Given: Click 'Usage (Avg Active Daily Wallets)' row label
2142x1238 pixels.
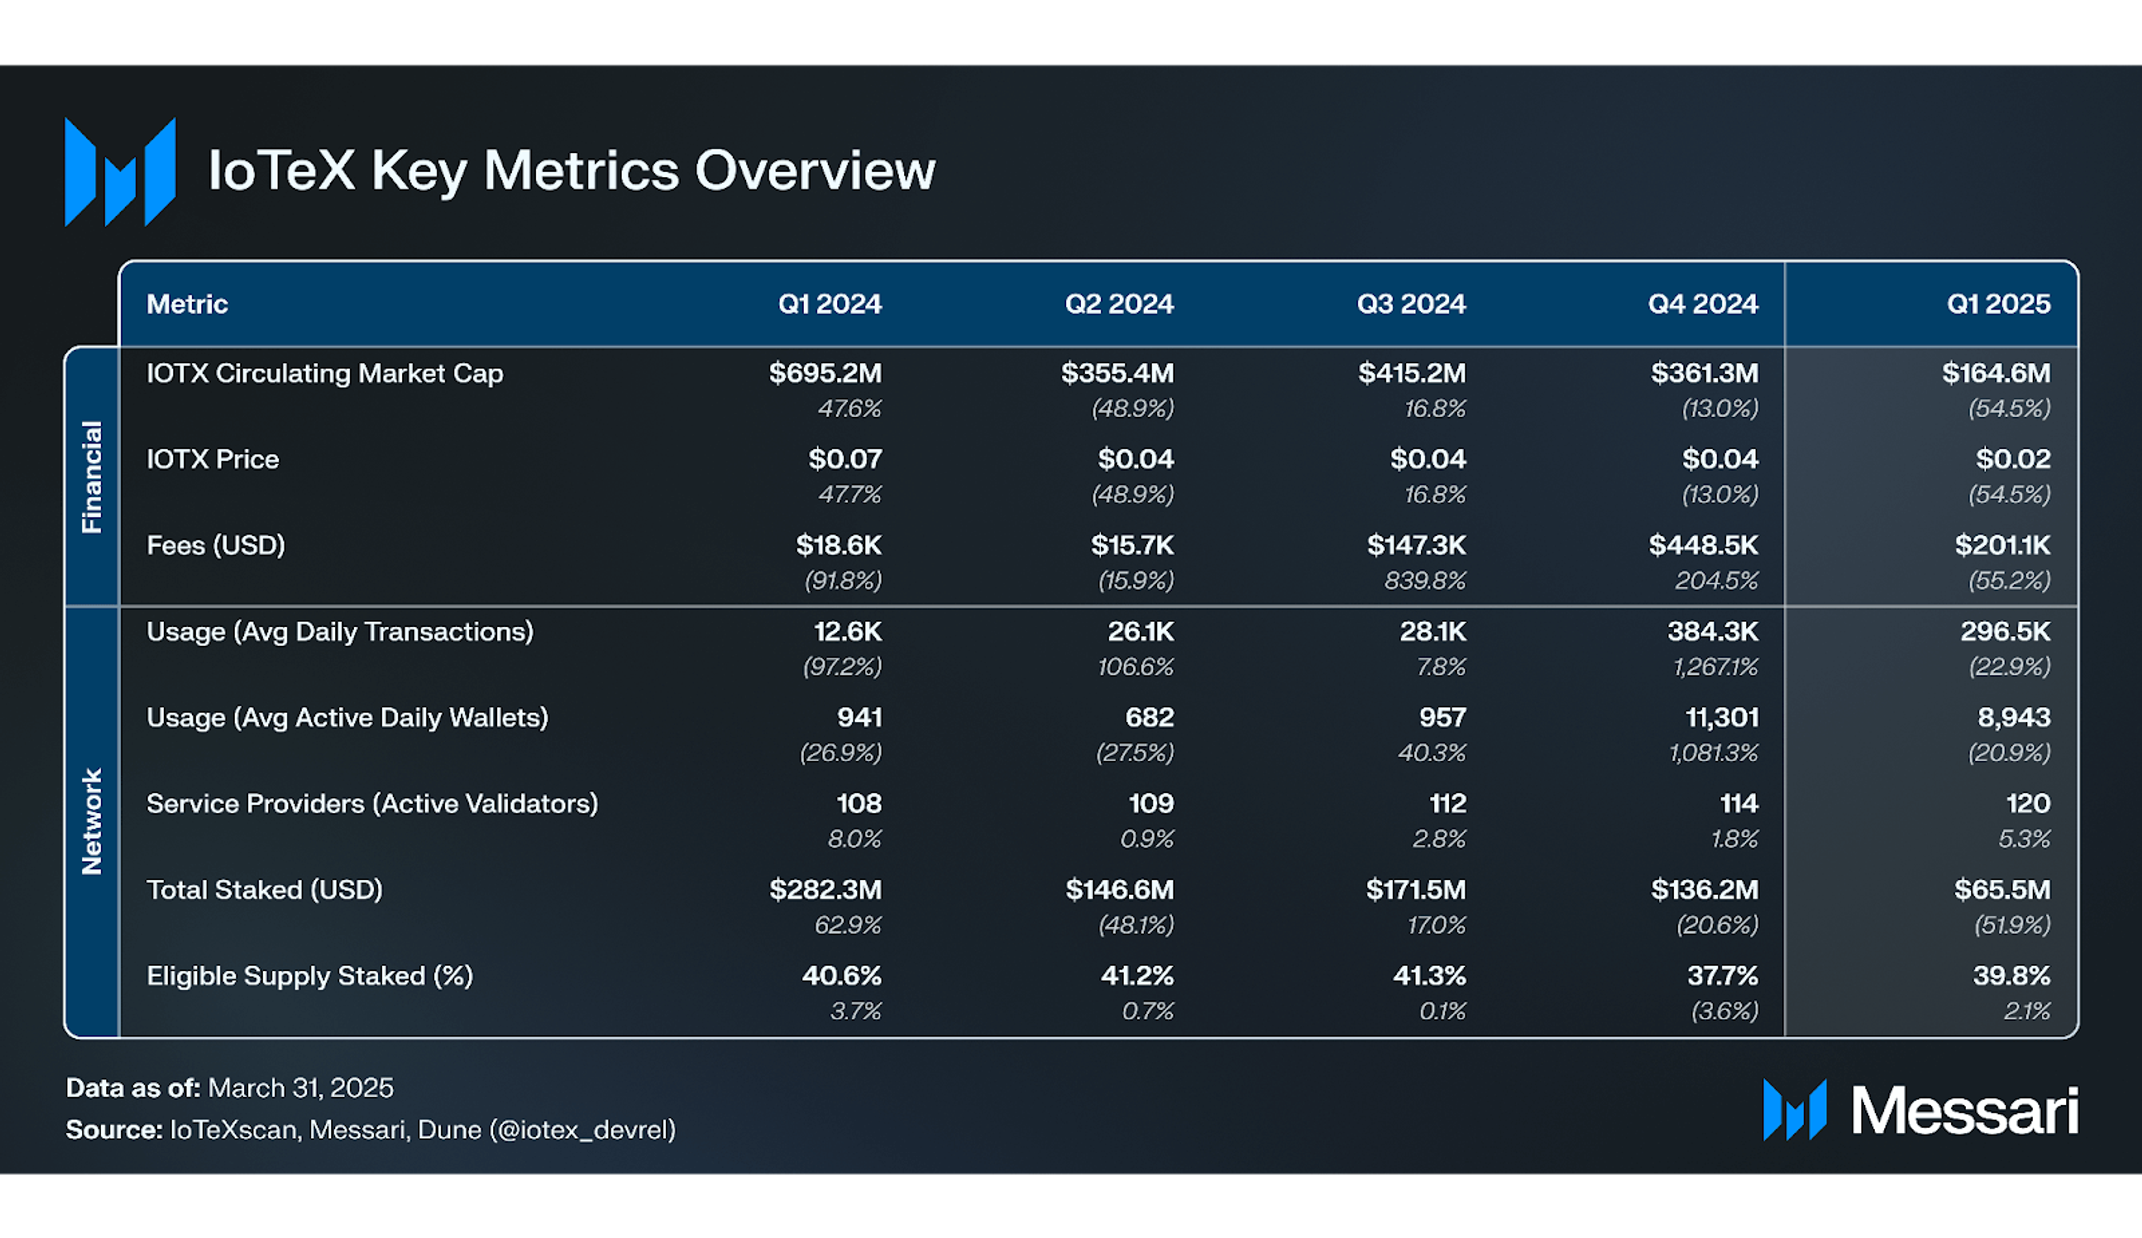Looking at the screenshot, I should pyautogui.click(x=347, y=718).
